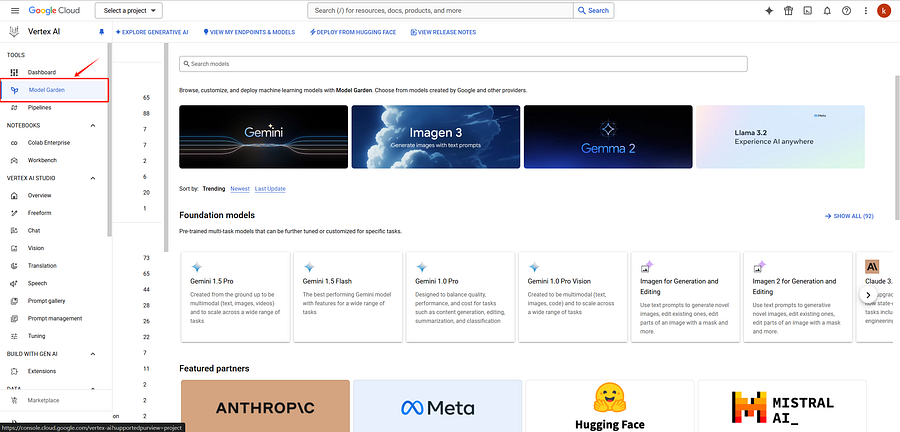Click the Tuning icon in sidebar

[14, 336]
